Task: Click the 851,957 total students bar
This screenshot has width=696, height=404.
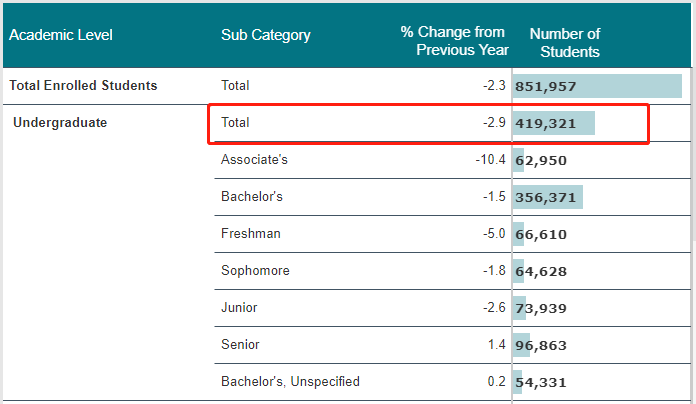Action: (597, 86)
